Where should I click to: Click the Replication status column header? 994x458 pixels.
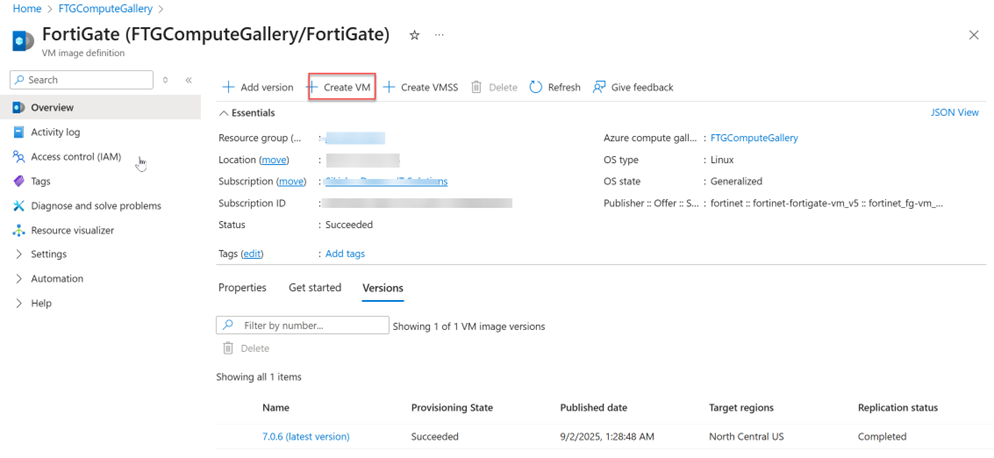(898, 408)
